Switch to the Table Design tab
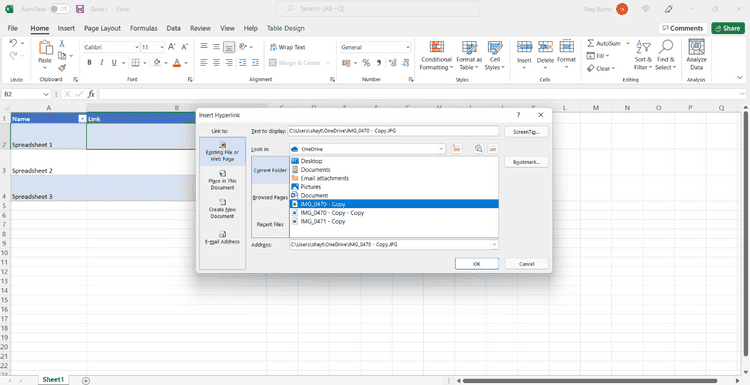 tap(286, 28)
